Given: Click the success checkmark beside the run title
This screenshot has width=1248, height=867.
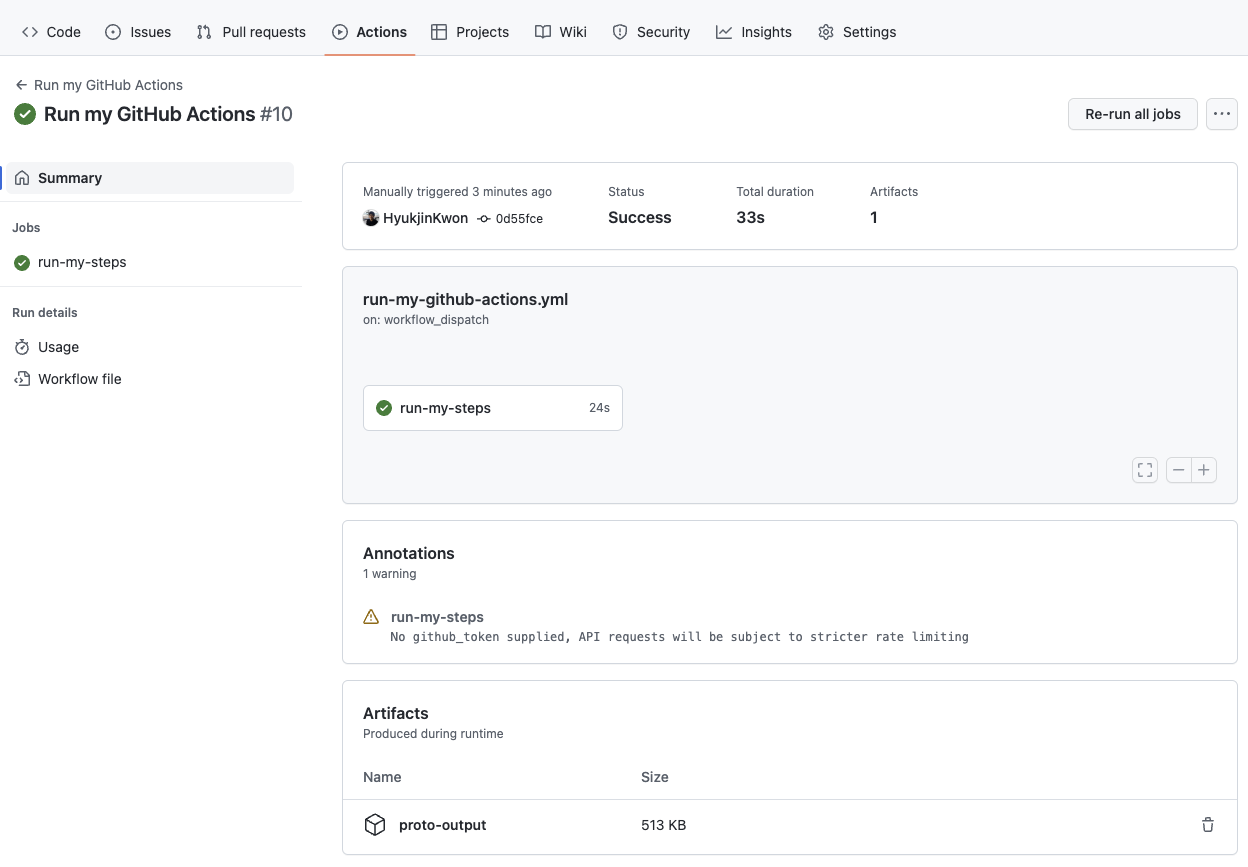Looking at the screenshot, I should pyautogui.click(x=25, y=114).
